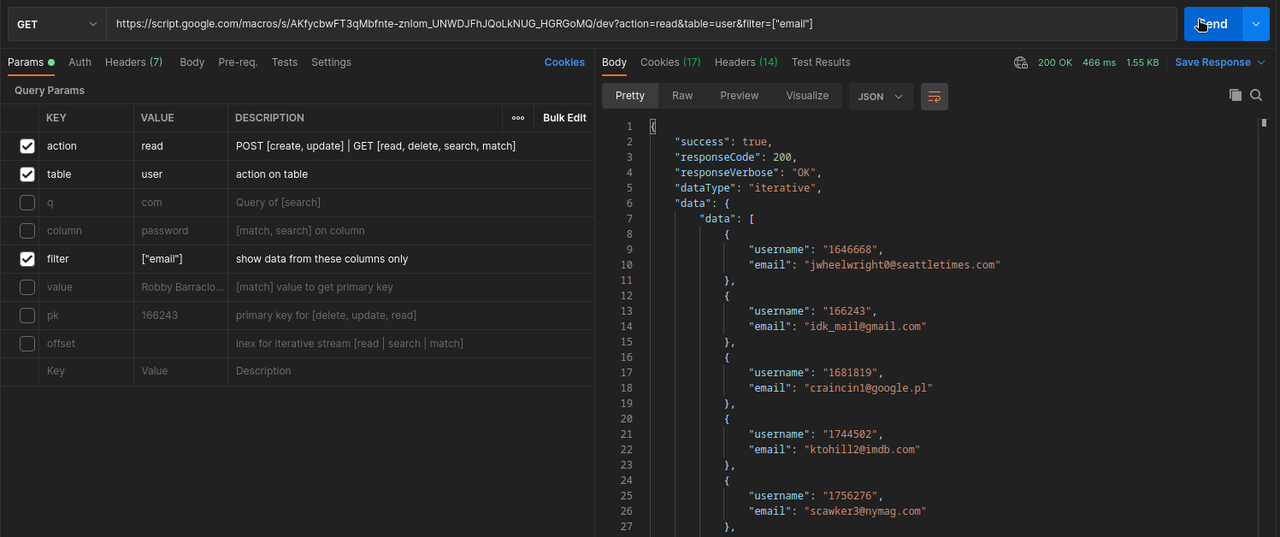Click the new Description input field

point(411,371)
